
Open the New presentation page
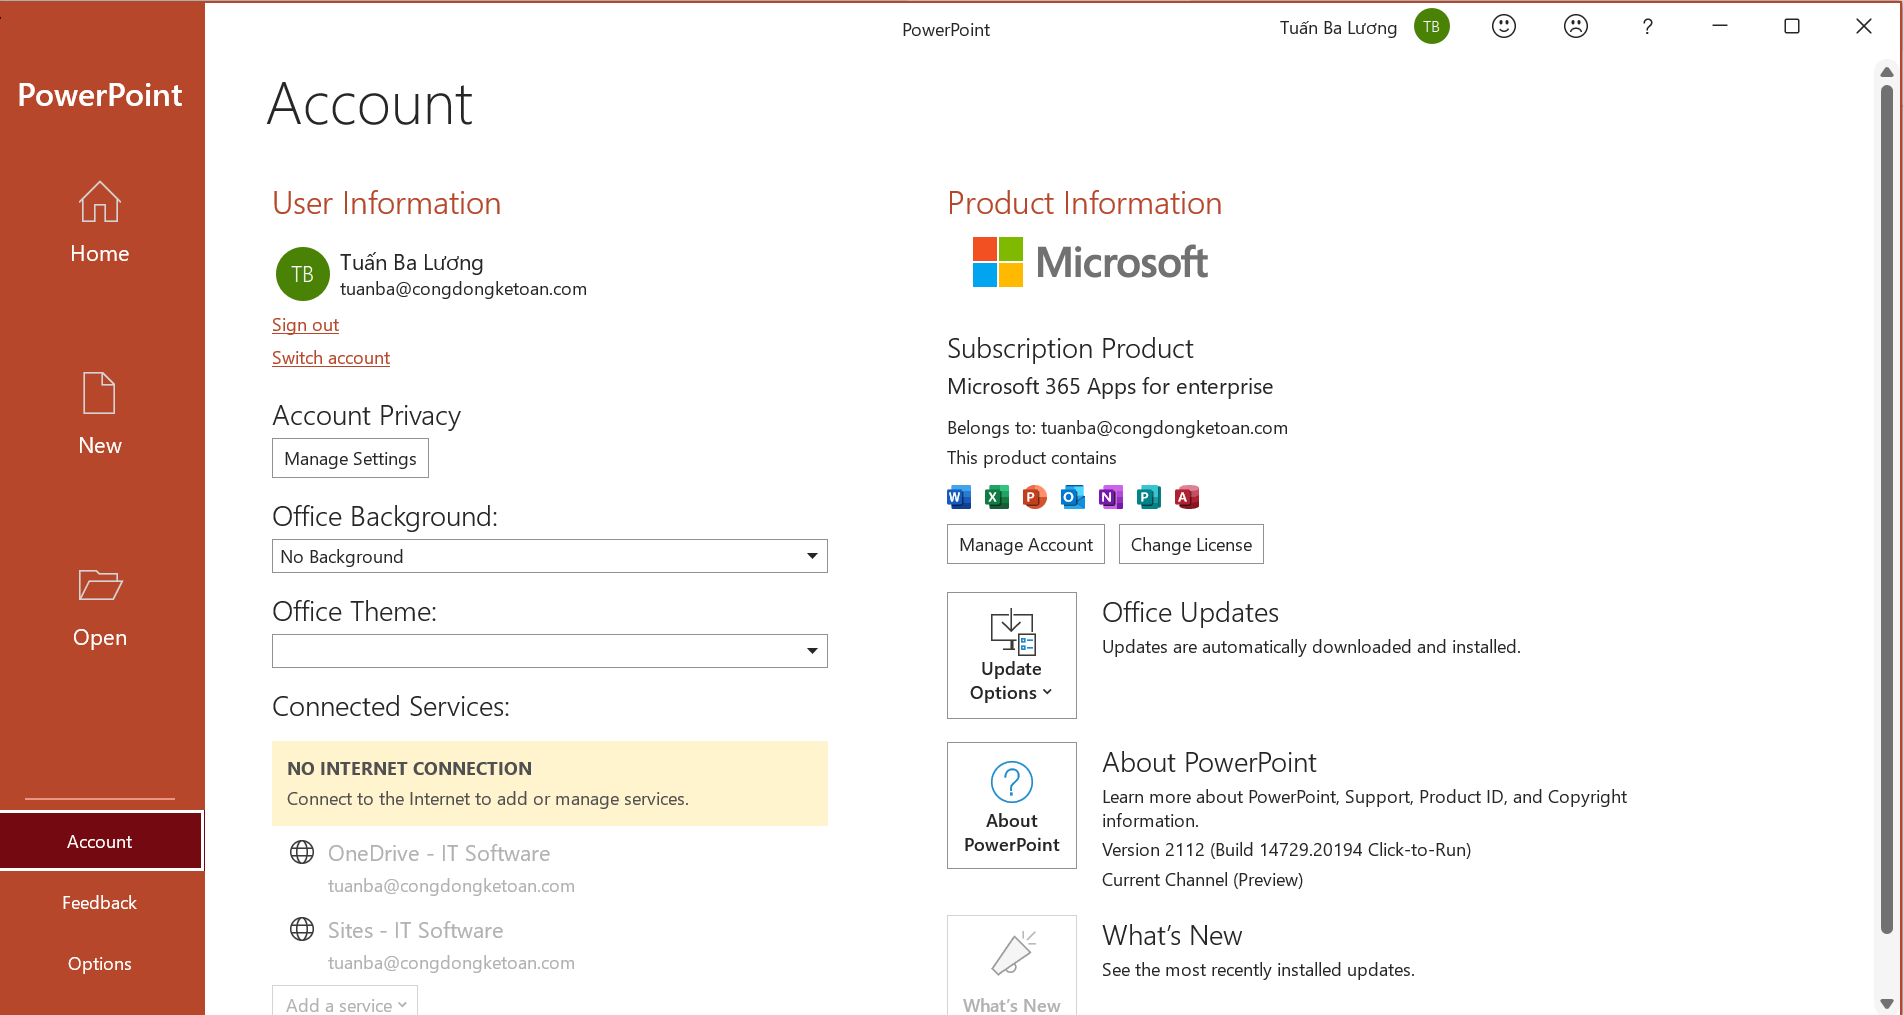[x=100, y=414]
